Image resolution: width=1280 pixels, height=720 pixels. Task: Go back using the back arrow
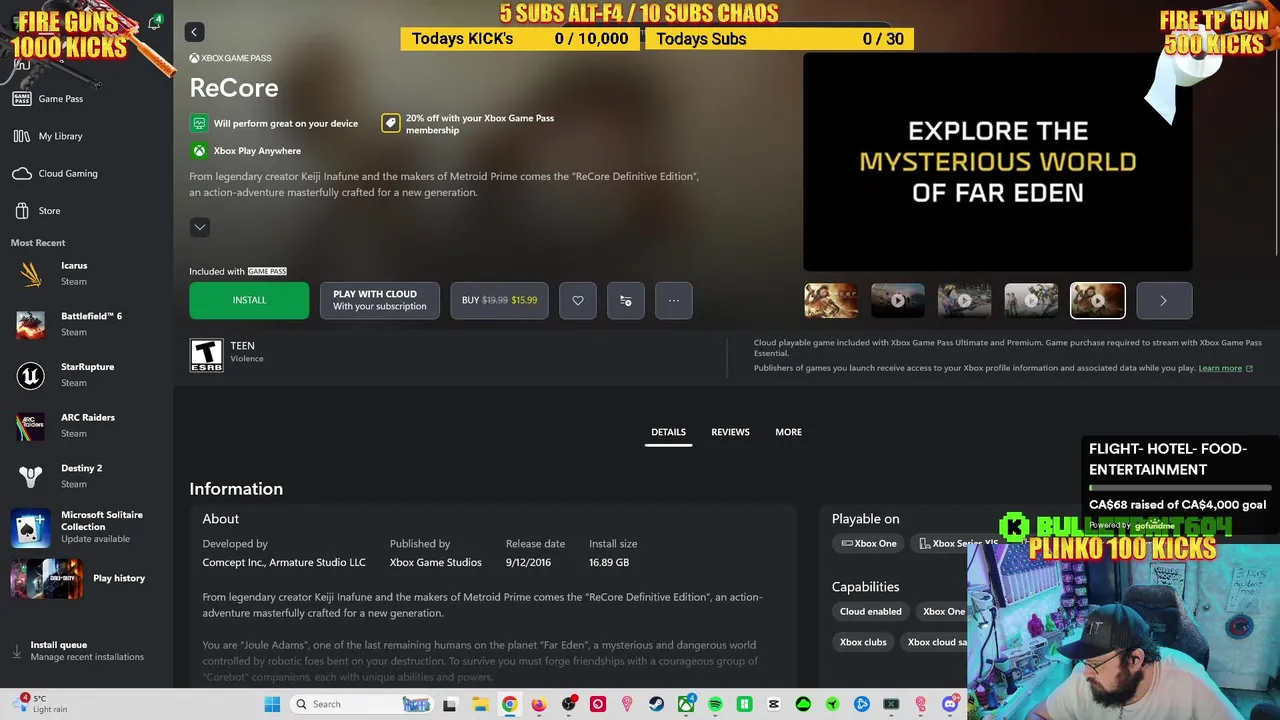194,32
